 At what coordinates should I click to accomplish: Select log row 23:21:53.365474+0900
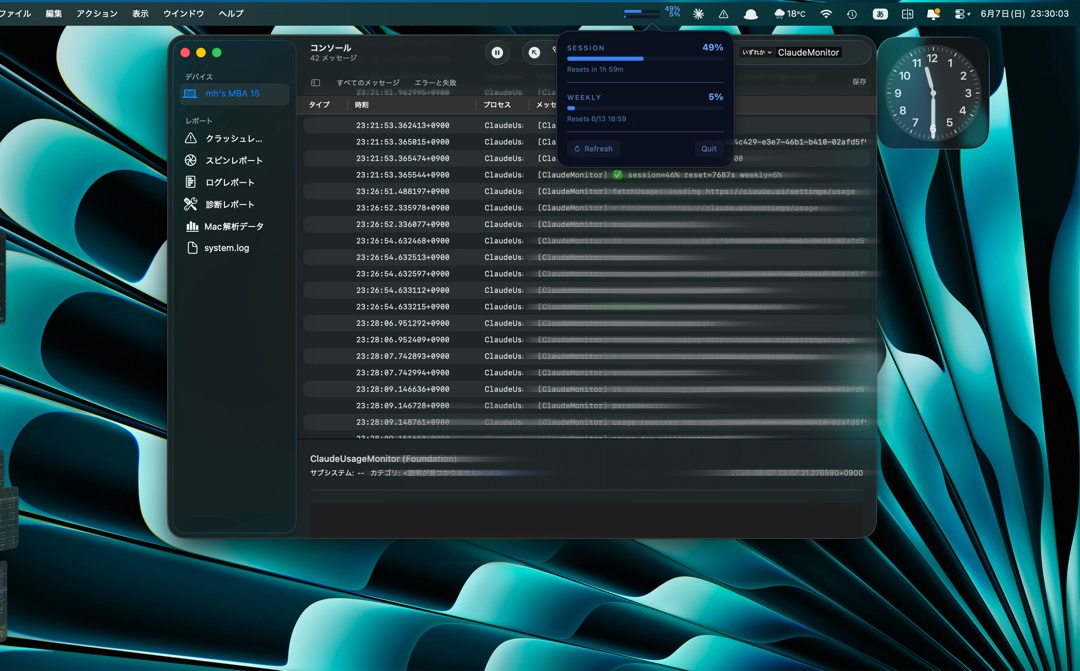pos(586,158)
